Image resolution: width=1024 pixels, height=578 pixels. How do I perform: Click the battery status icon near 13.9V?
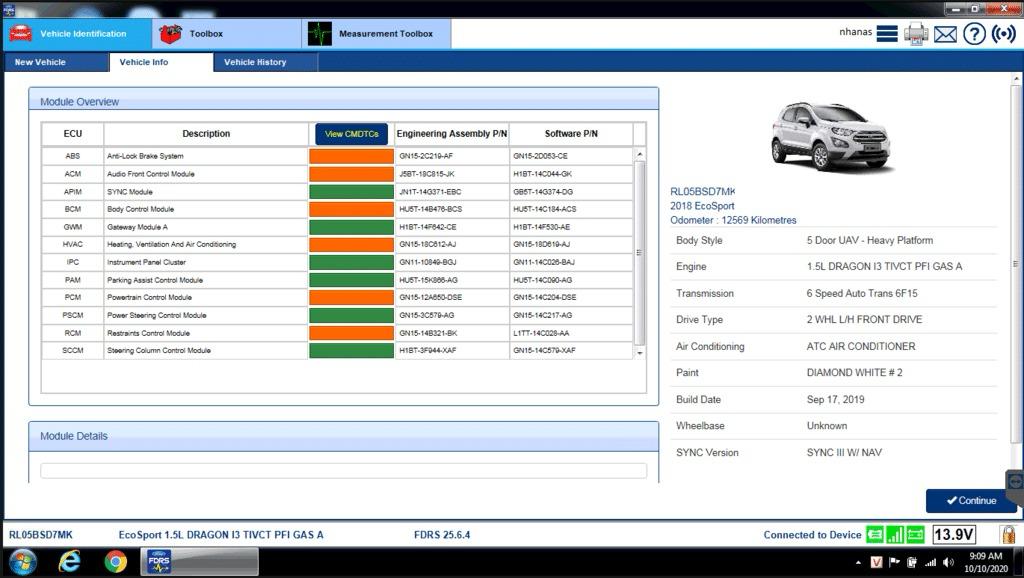pos(916,535)
